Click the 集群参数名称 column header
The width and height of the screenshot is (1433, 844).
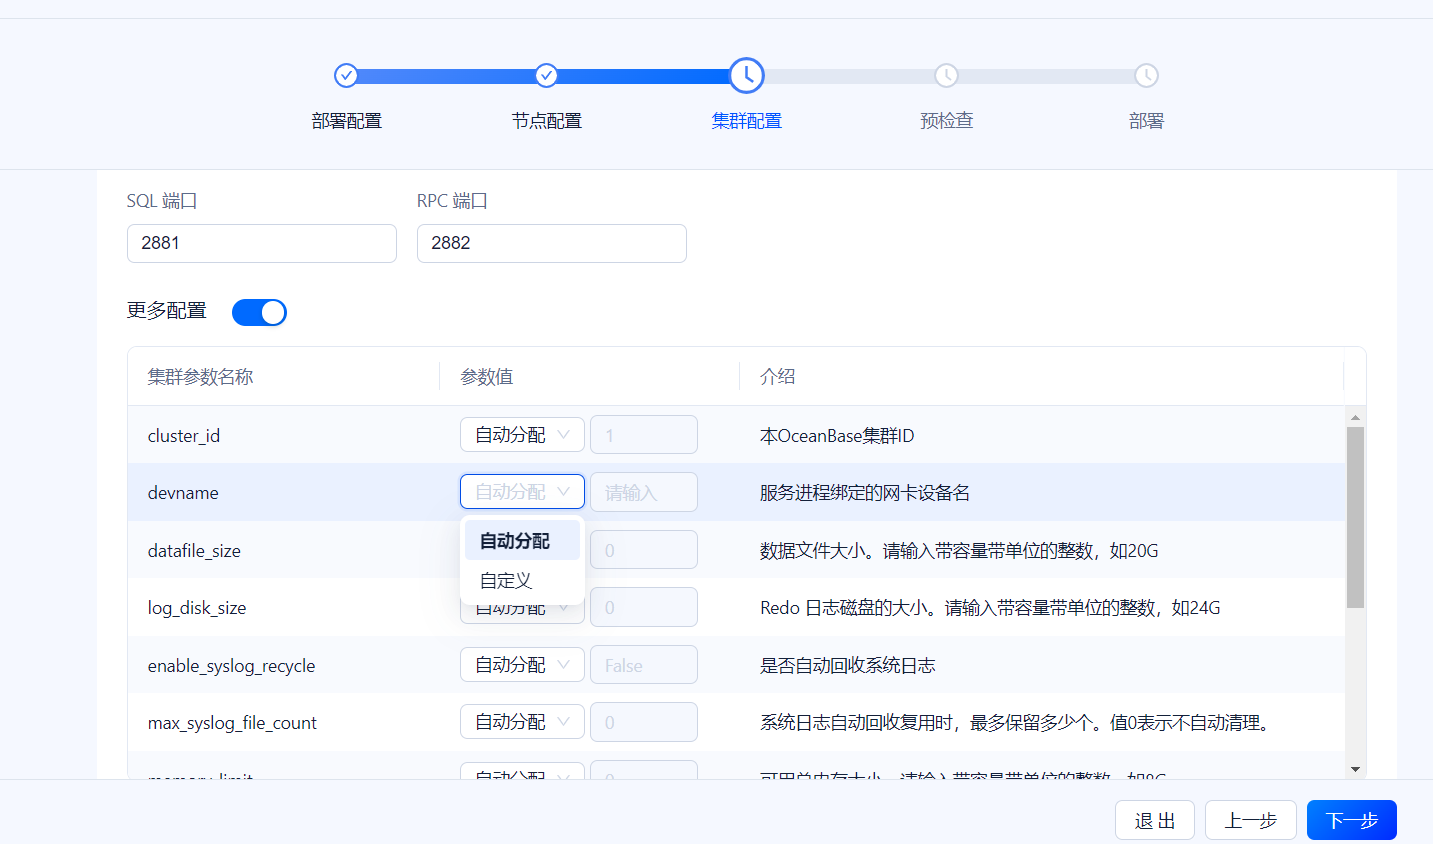pos(201,377)
